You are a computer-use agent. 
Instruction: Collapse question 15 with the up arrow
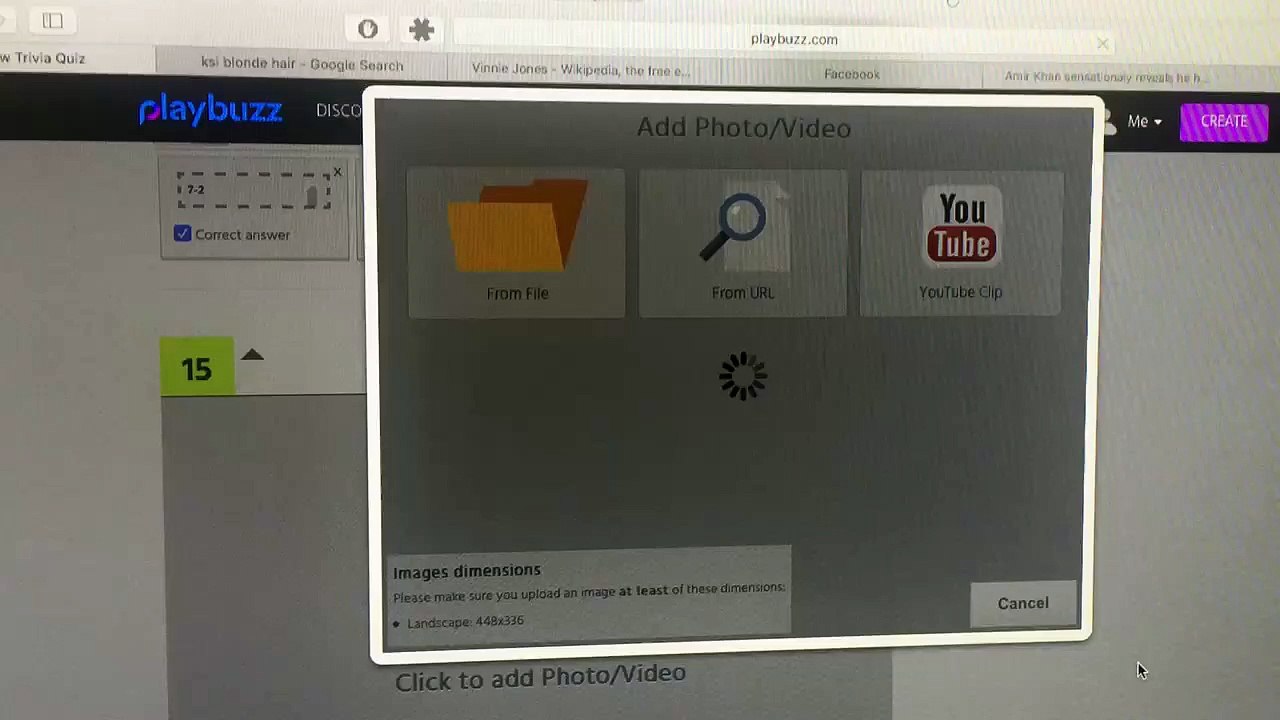point(252,354)
